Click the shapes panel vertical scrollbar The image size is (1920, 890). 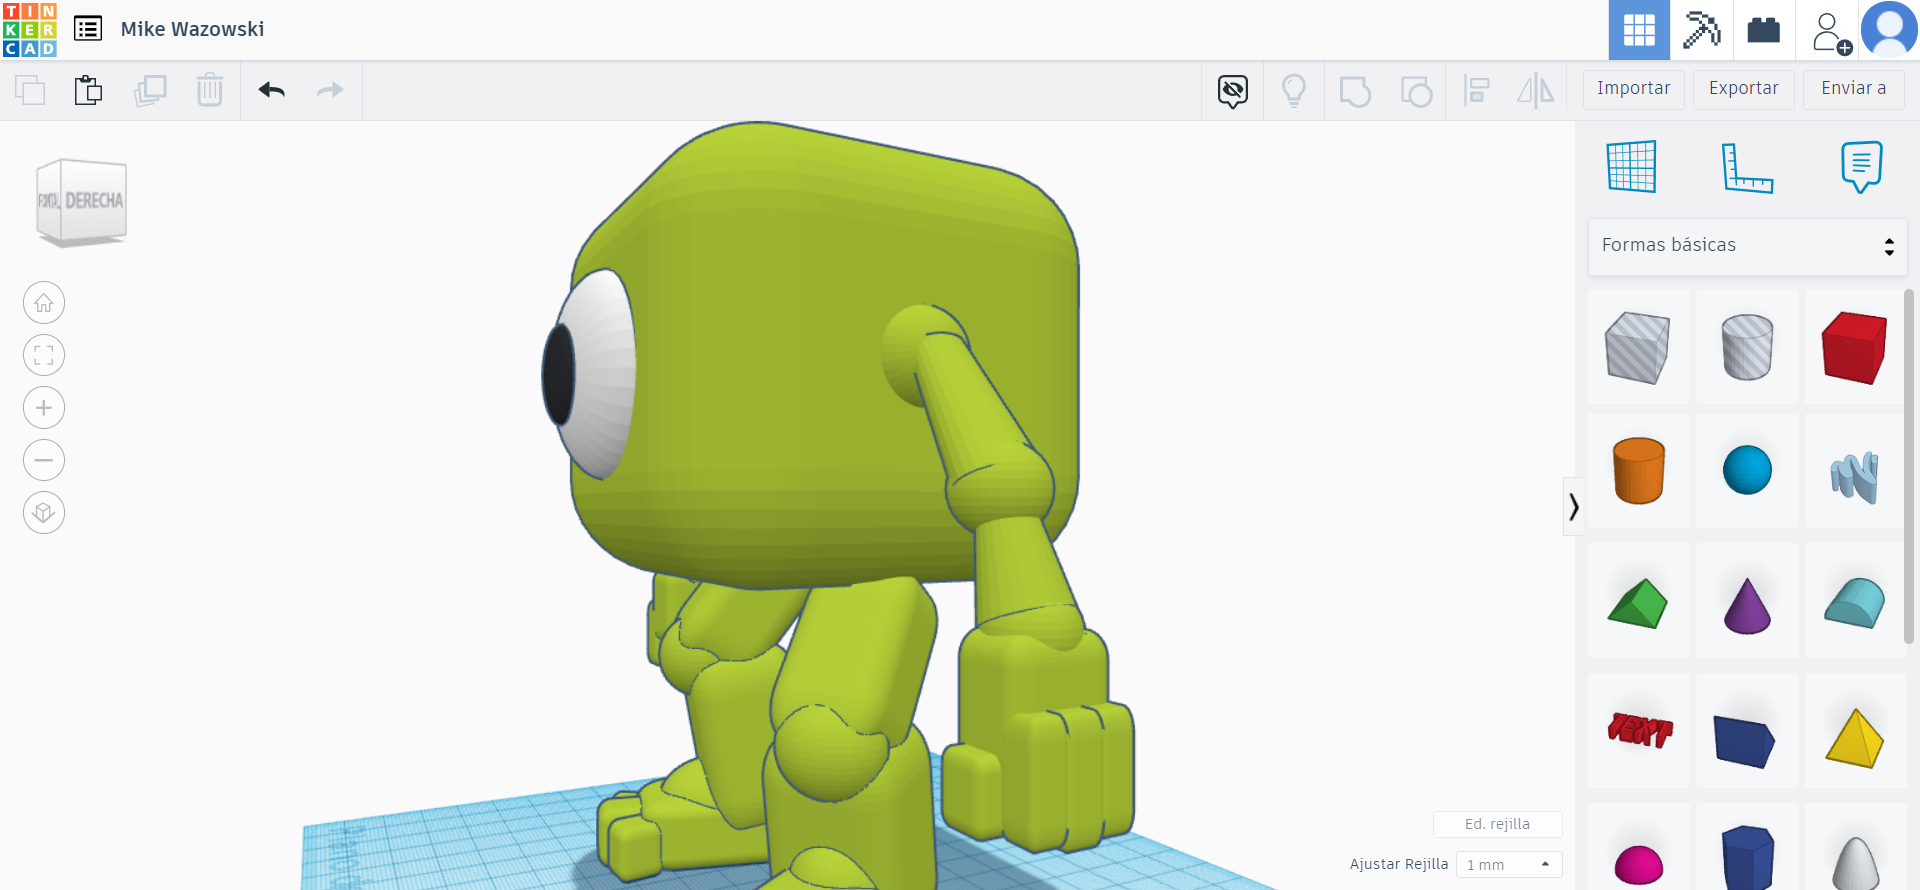tap(1909, 466)
